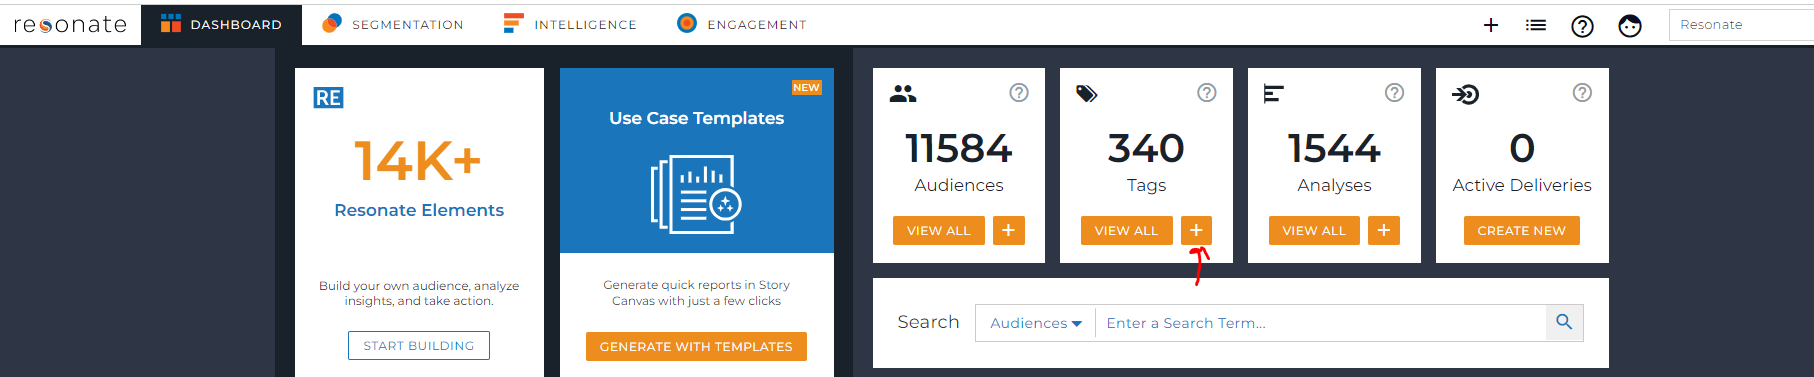Image resolution: width=1814 pixels, height=377 pixels.
Task: Open help for the Analyses card
Action: (x=1394, y=92)
